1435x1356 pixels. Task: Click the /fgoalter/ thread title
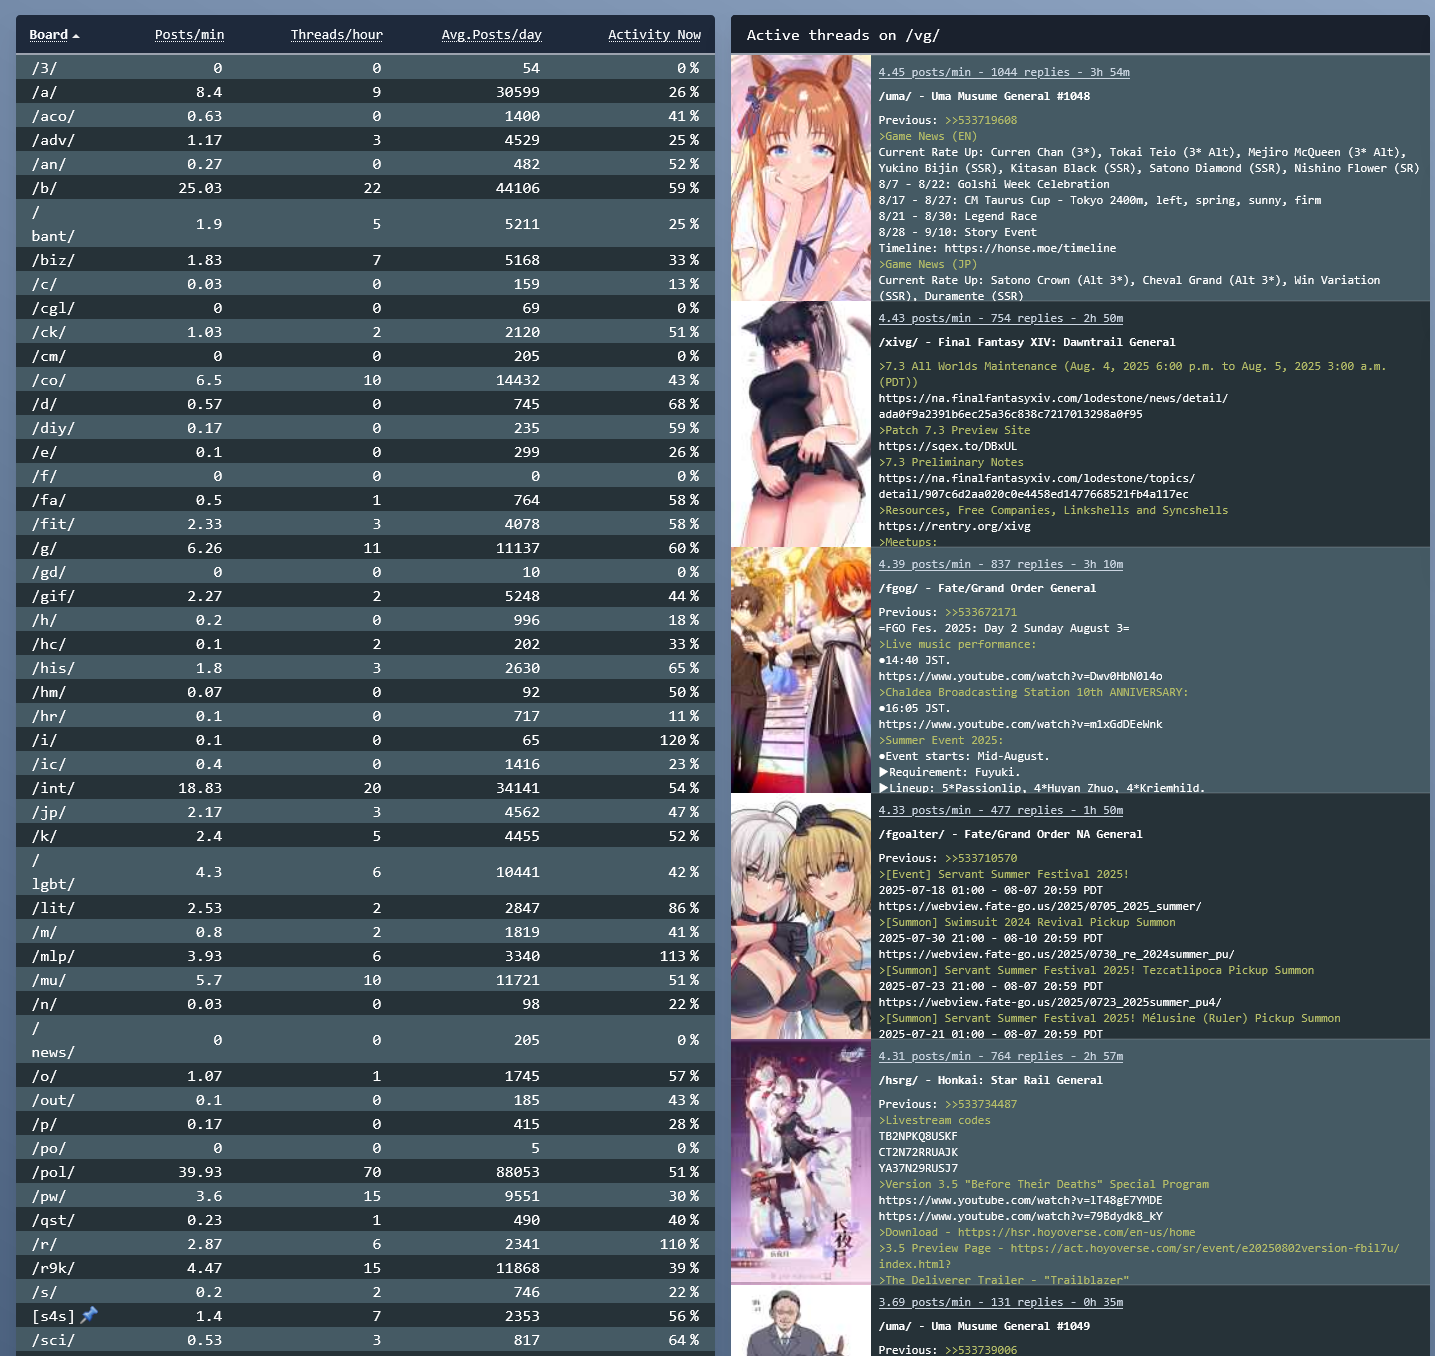[x=1010, y=834]
